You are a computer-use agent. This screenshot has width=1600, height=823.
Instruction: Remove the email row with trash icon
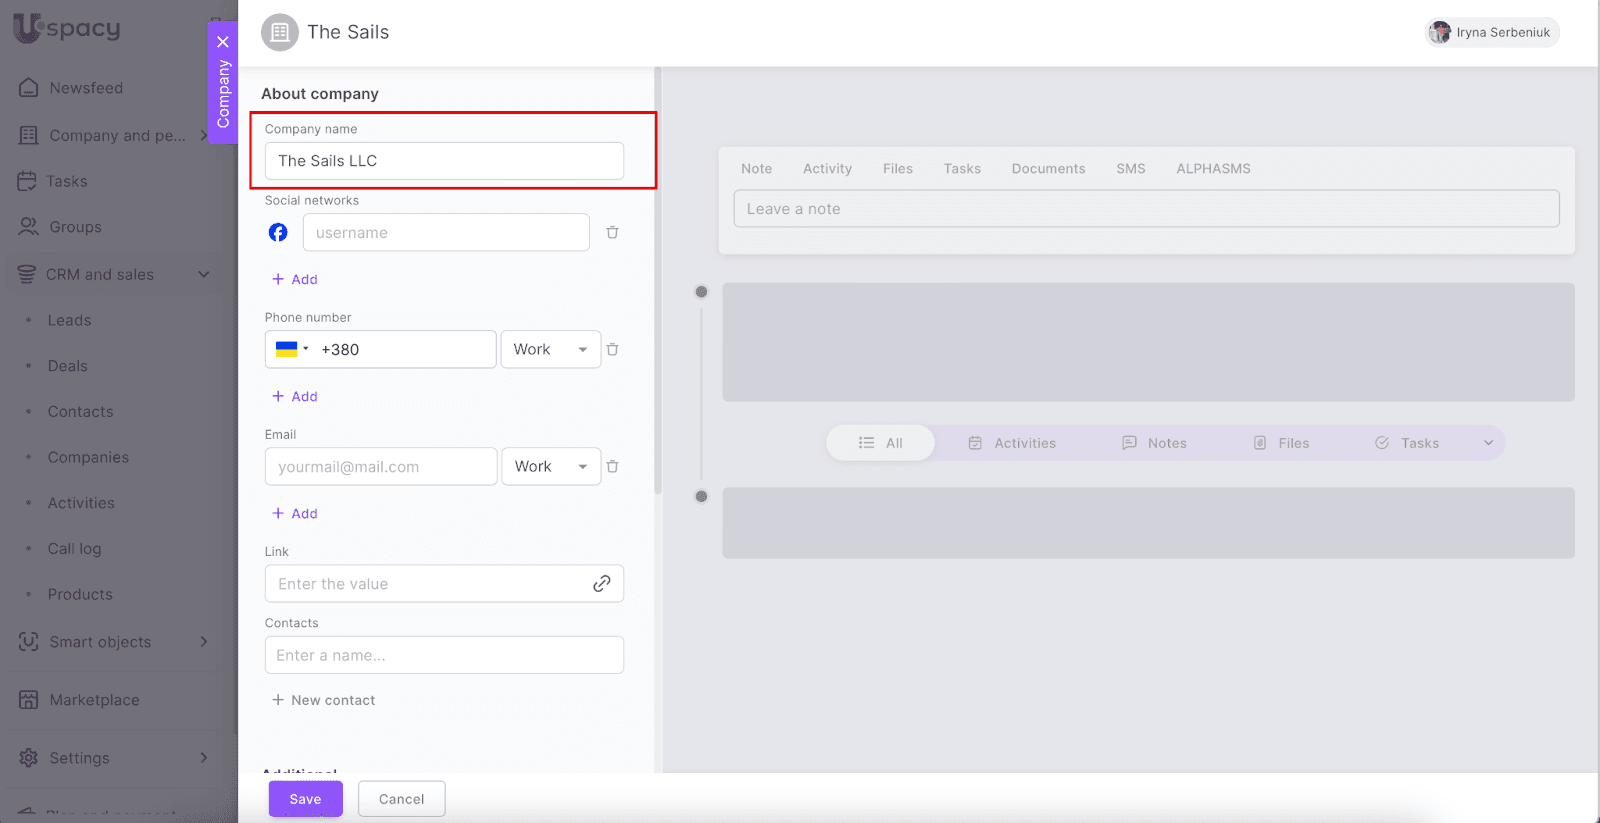pos(612,467)
